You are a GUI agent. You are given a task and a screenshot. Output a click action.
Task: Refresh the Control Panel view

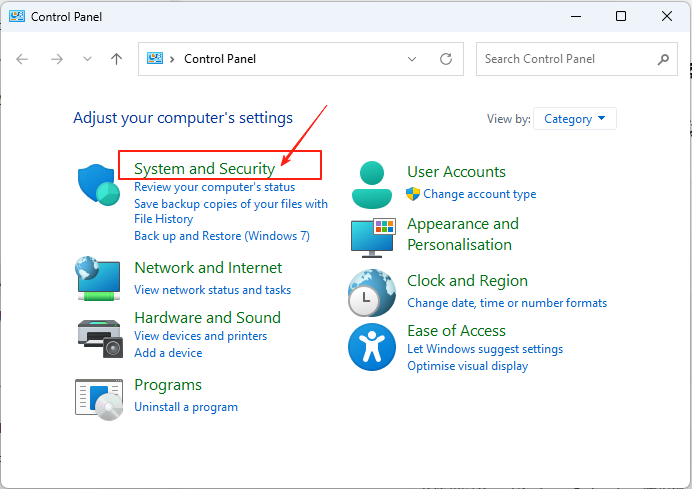tap(446, 59)
